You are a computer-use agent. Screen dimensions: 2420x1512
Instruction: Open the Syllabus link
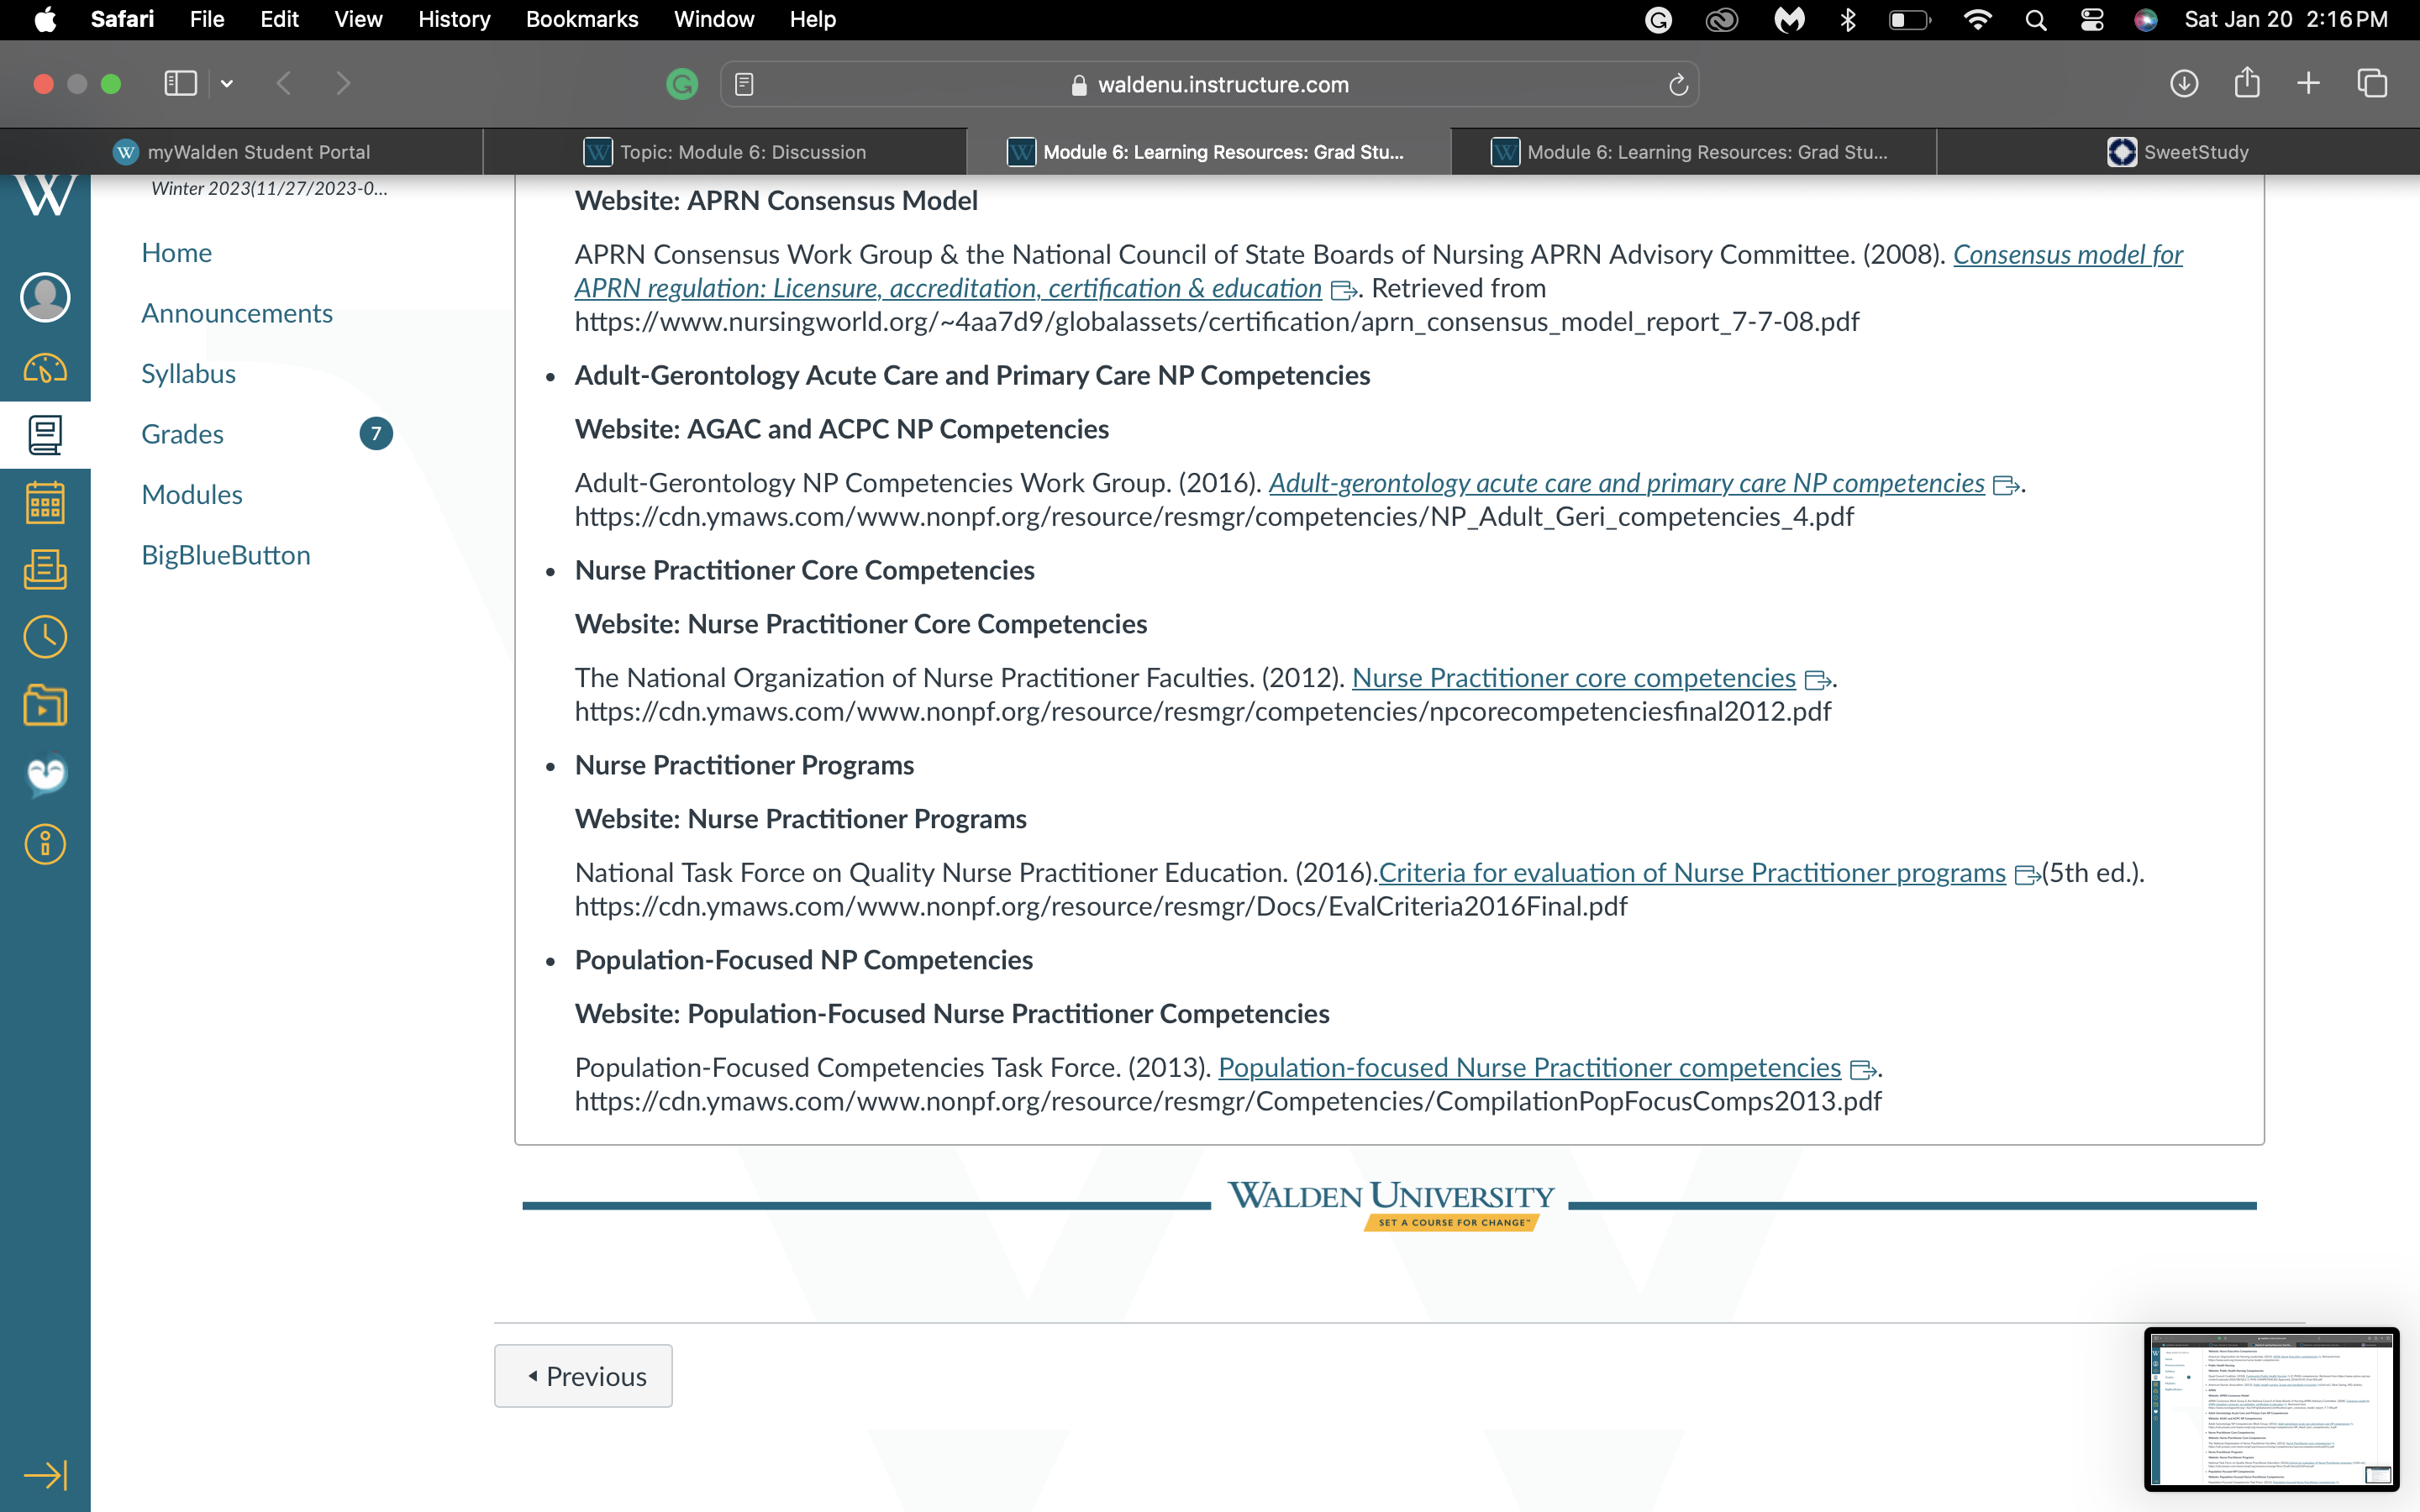click(x=189, y=374)
